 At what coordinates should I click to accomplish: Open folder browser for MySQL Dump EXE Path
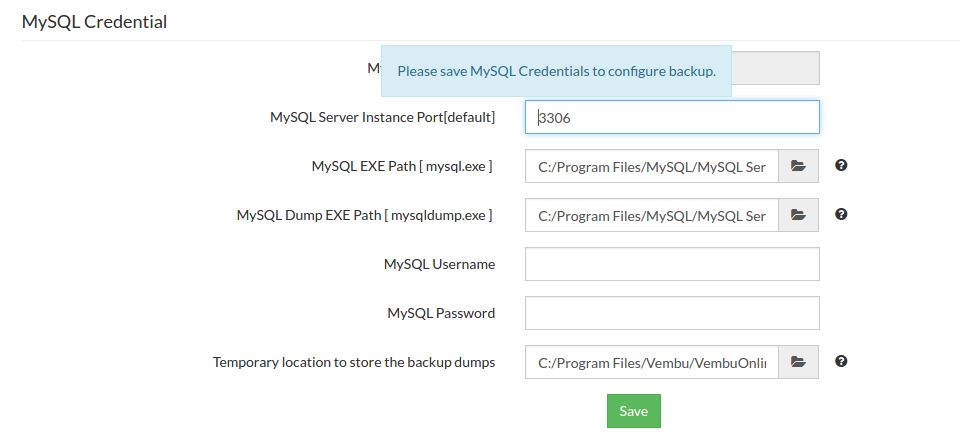tap(798, 215)
